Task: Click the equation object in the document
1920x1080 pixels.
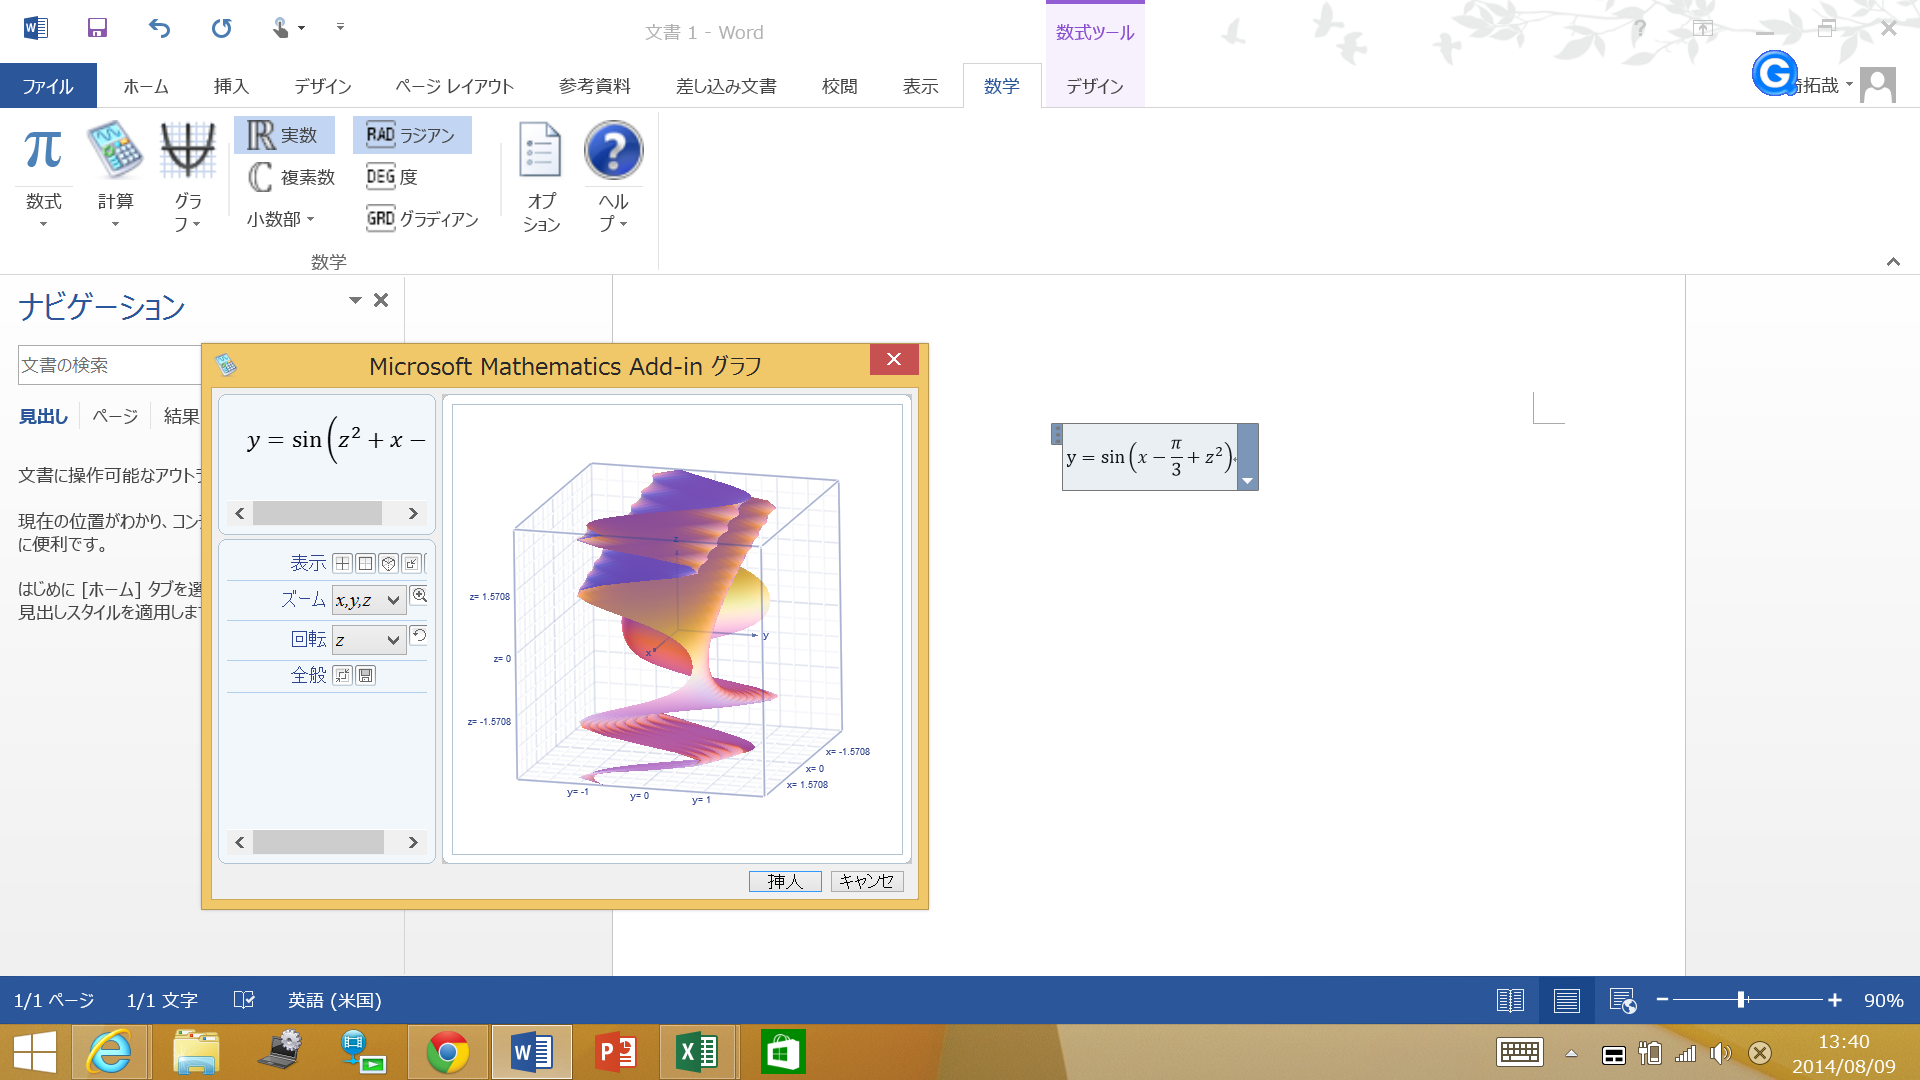Action: point(1150,457)
